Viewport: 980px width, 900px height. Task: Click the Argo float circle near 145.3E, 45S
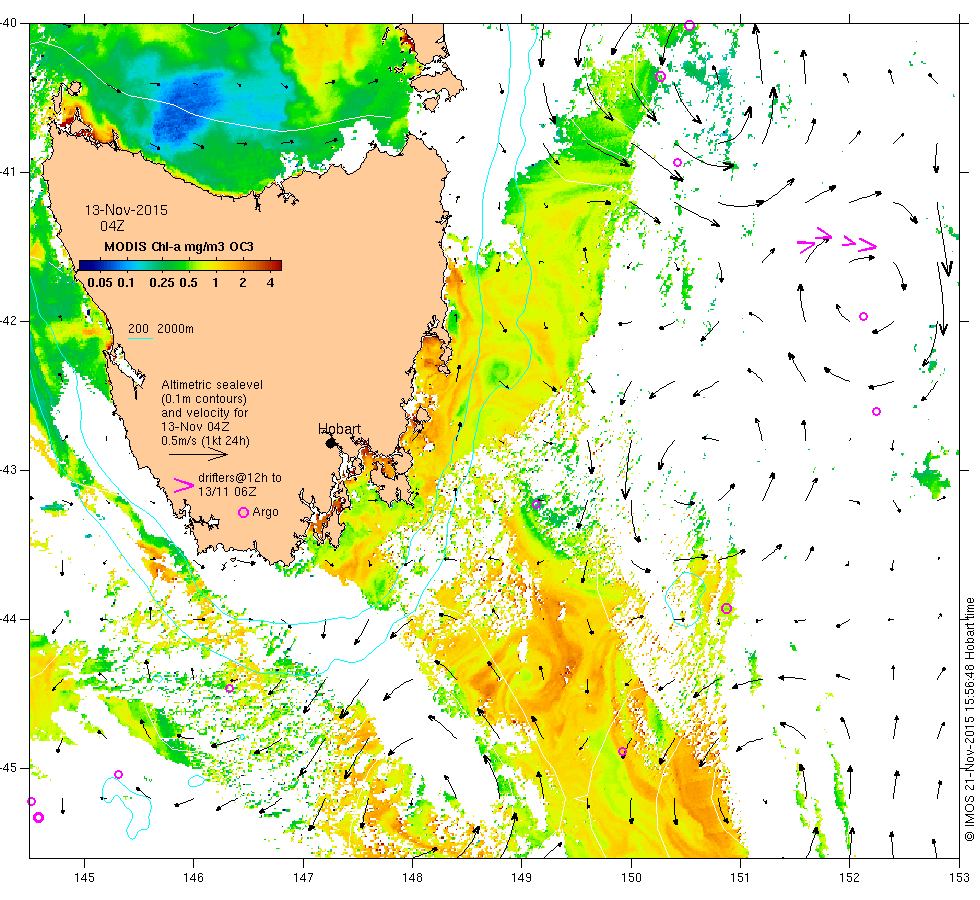tap(118, 774)
